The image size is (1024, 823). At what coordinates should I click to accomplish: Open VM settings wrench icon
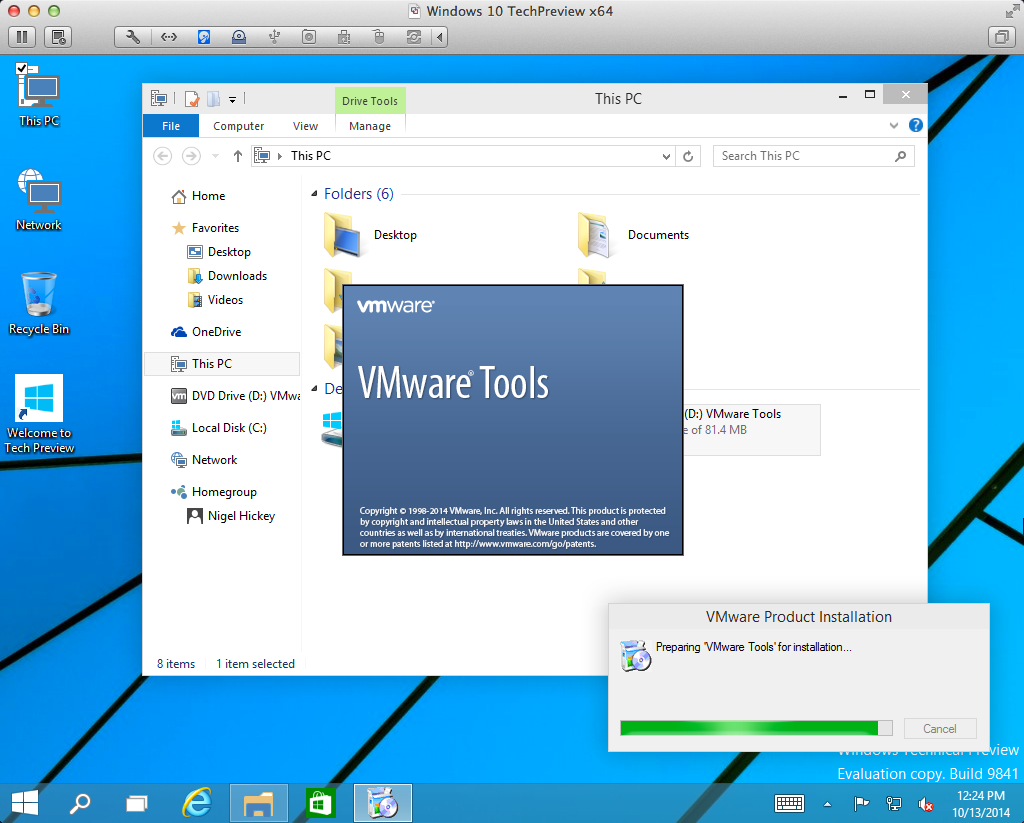133,37
